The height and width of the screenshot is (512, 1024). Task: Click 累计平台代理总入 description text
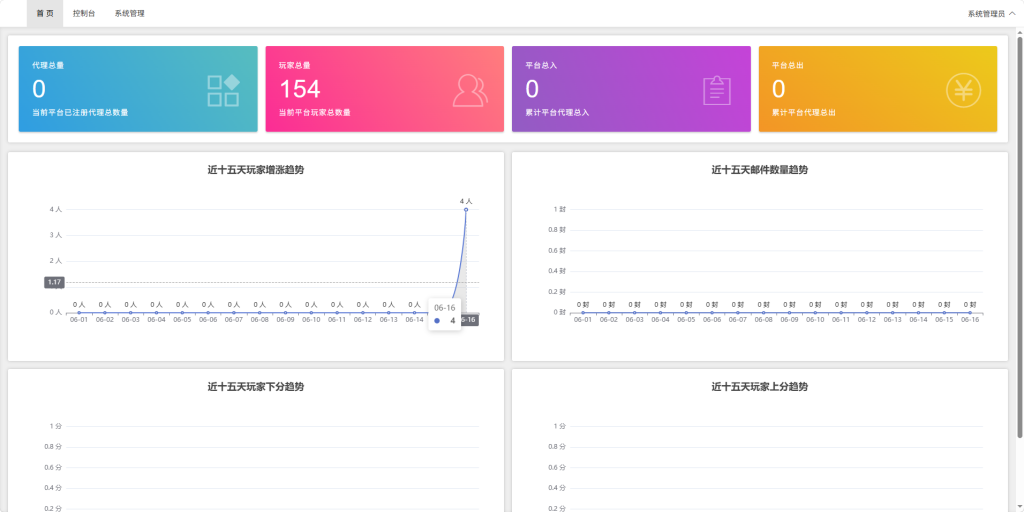[x=557, y=112]
